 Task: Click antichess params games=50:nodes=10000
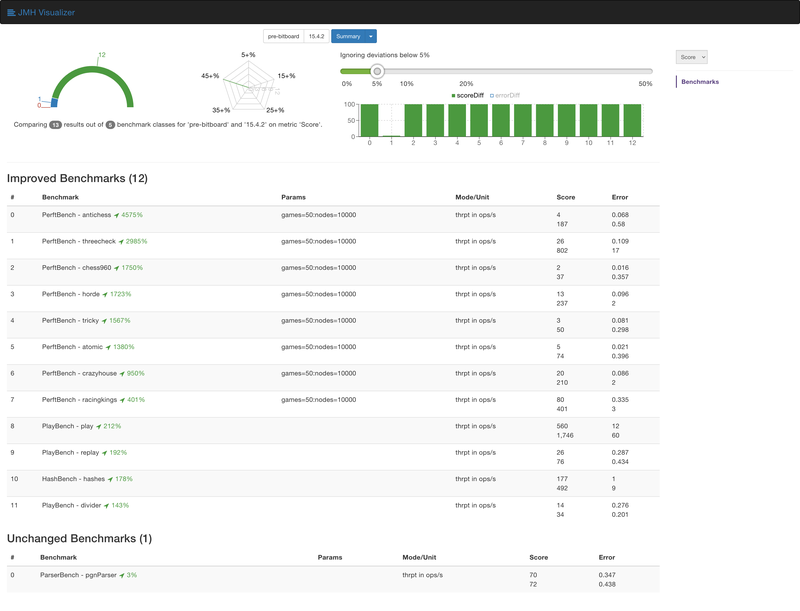click(x=318, y=215)
